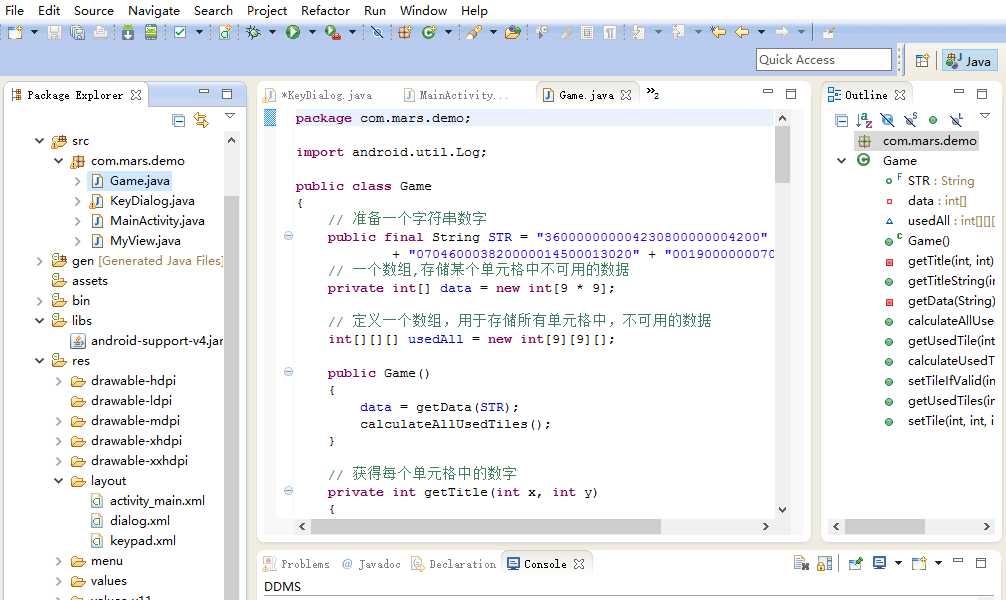Click the editor vertical scrollbar thumb
Viewport: 1006px width, 600px height.
tap(781, 154)
